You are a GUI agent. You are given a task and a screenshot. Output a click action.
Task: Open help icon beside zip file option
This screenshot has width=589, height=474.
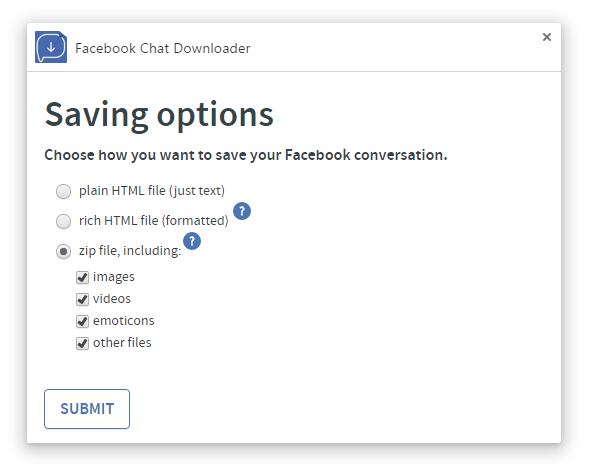click(192, 241)
